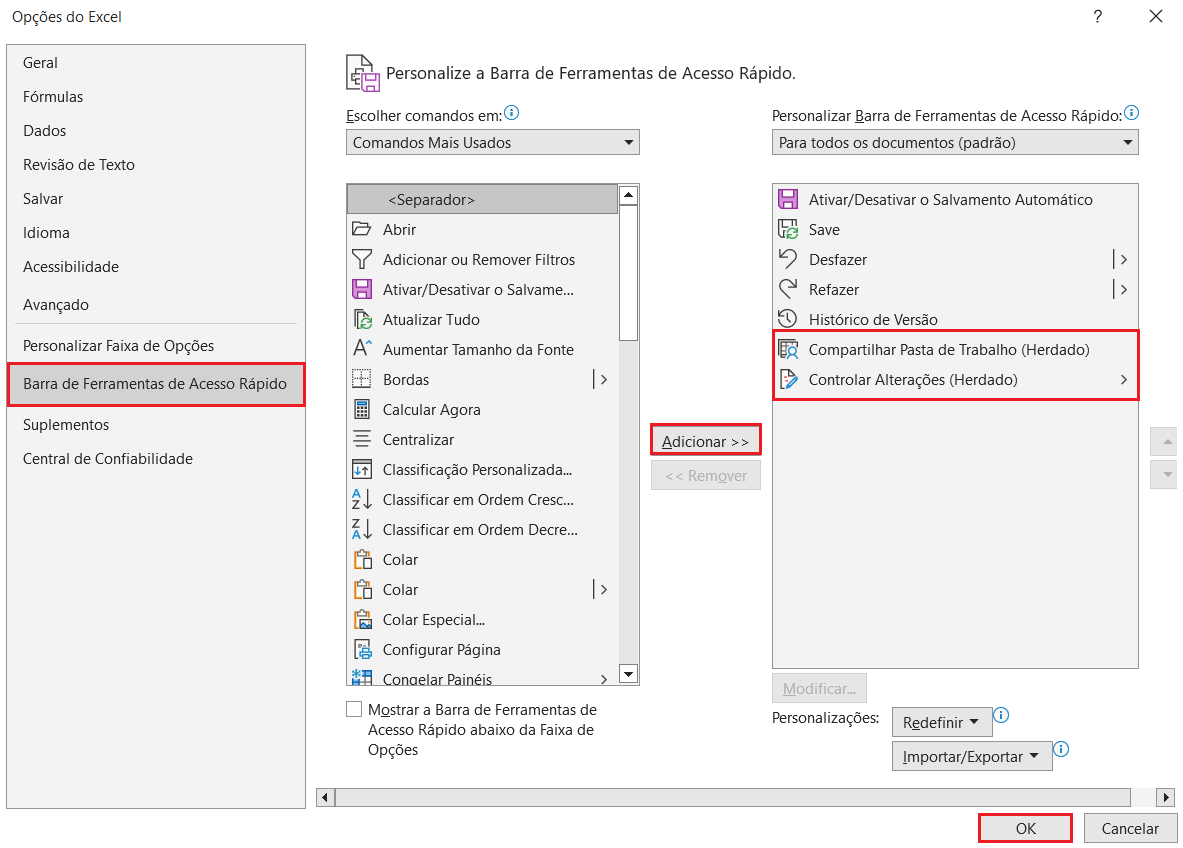This screenshot has height=848, width=1183.
Task: Open the help question mark
Action: (1098, 17)
